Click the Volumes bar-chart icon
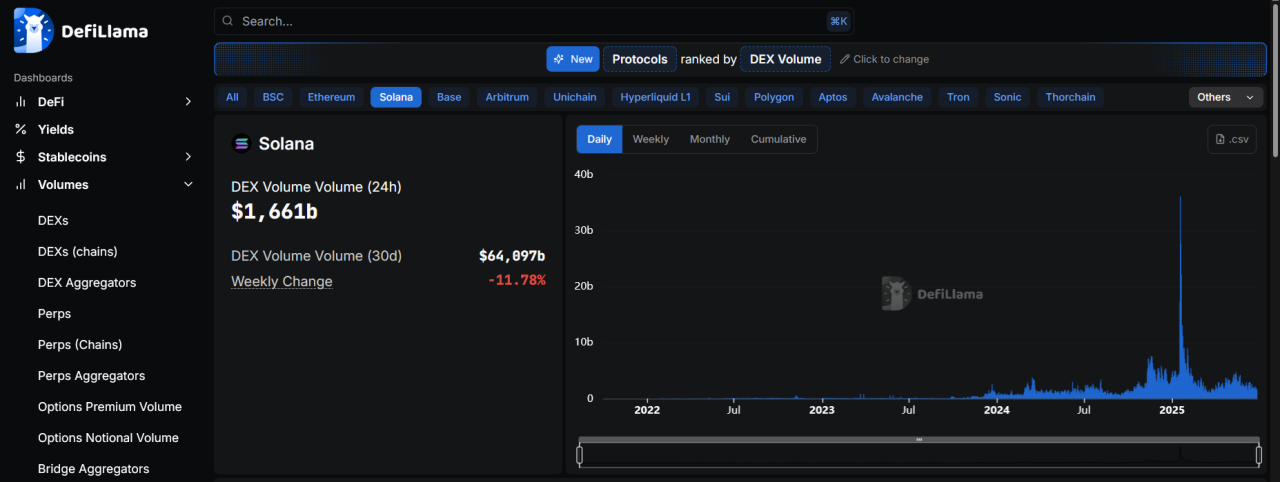The image size is (1280, 482). coord(20,185)
